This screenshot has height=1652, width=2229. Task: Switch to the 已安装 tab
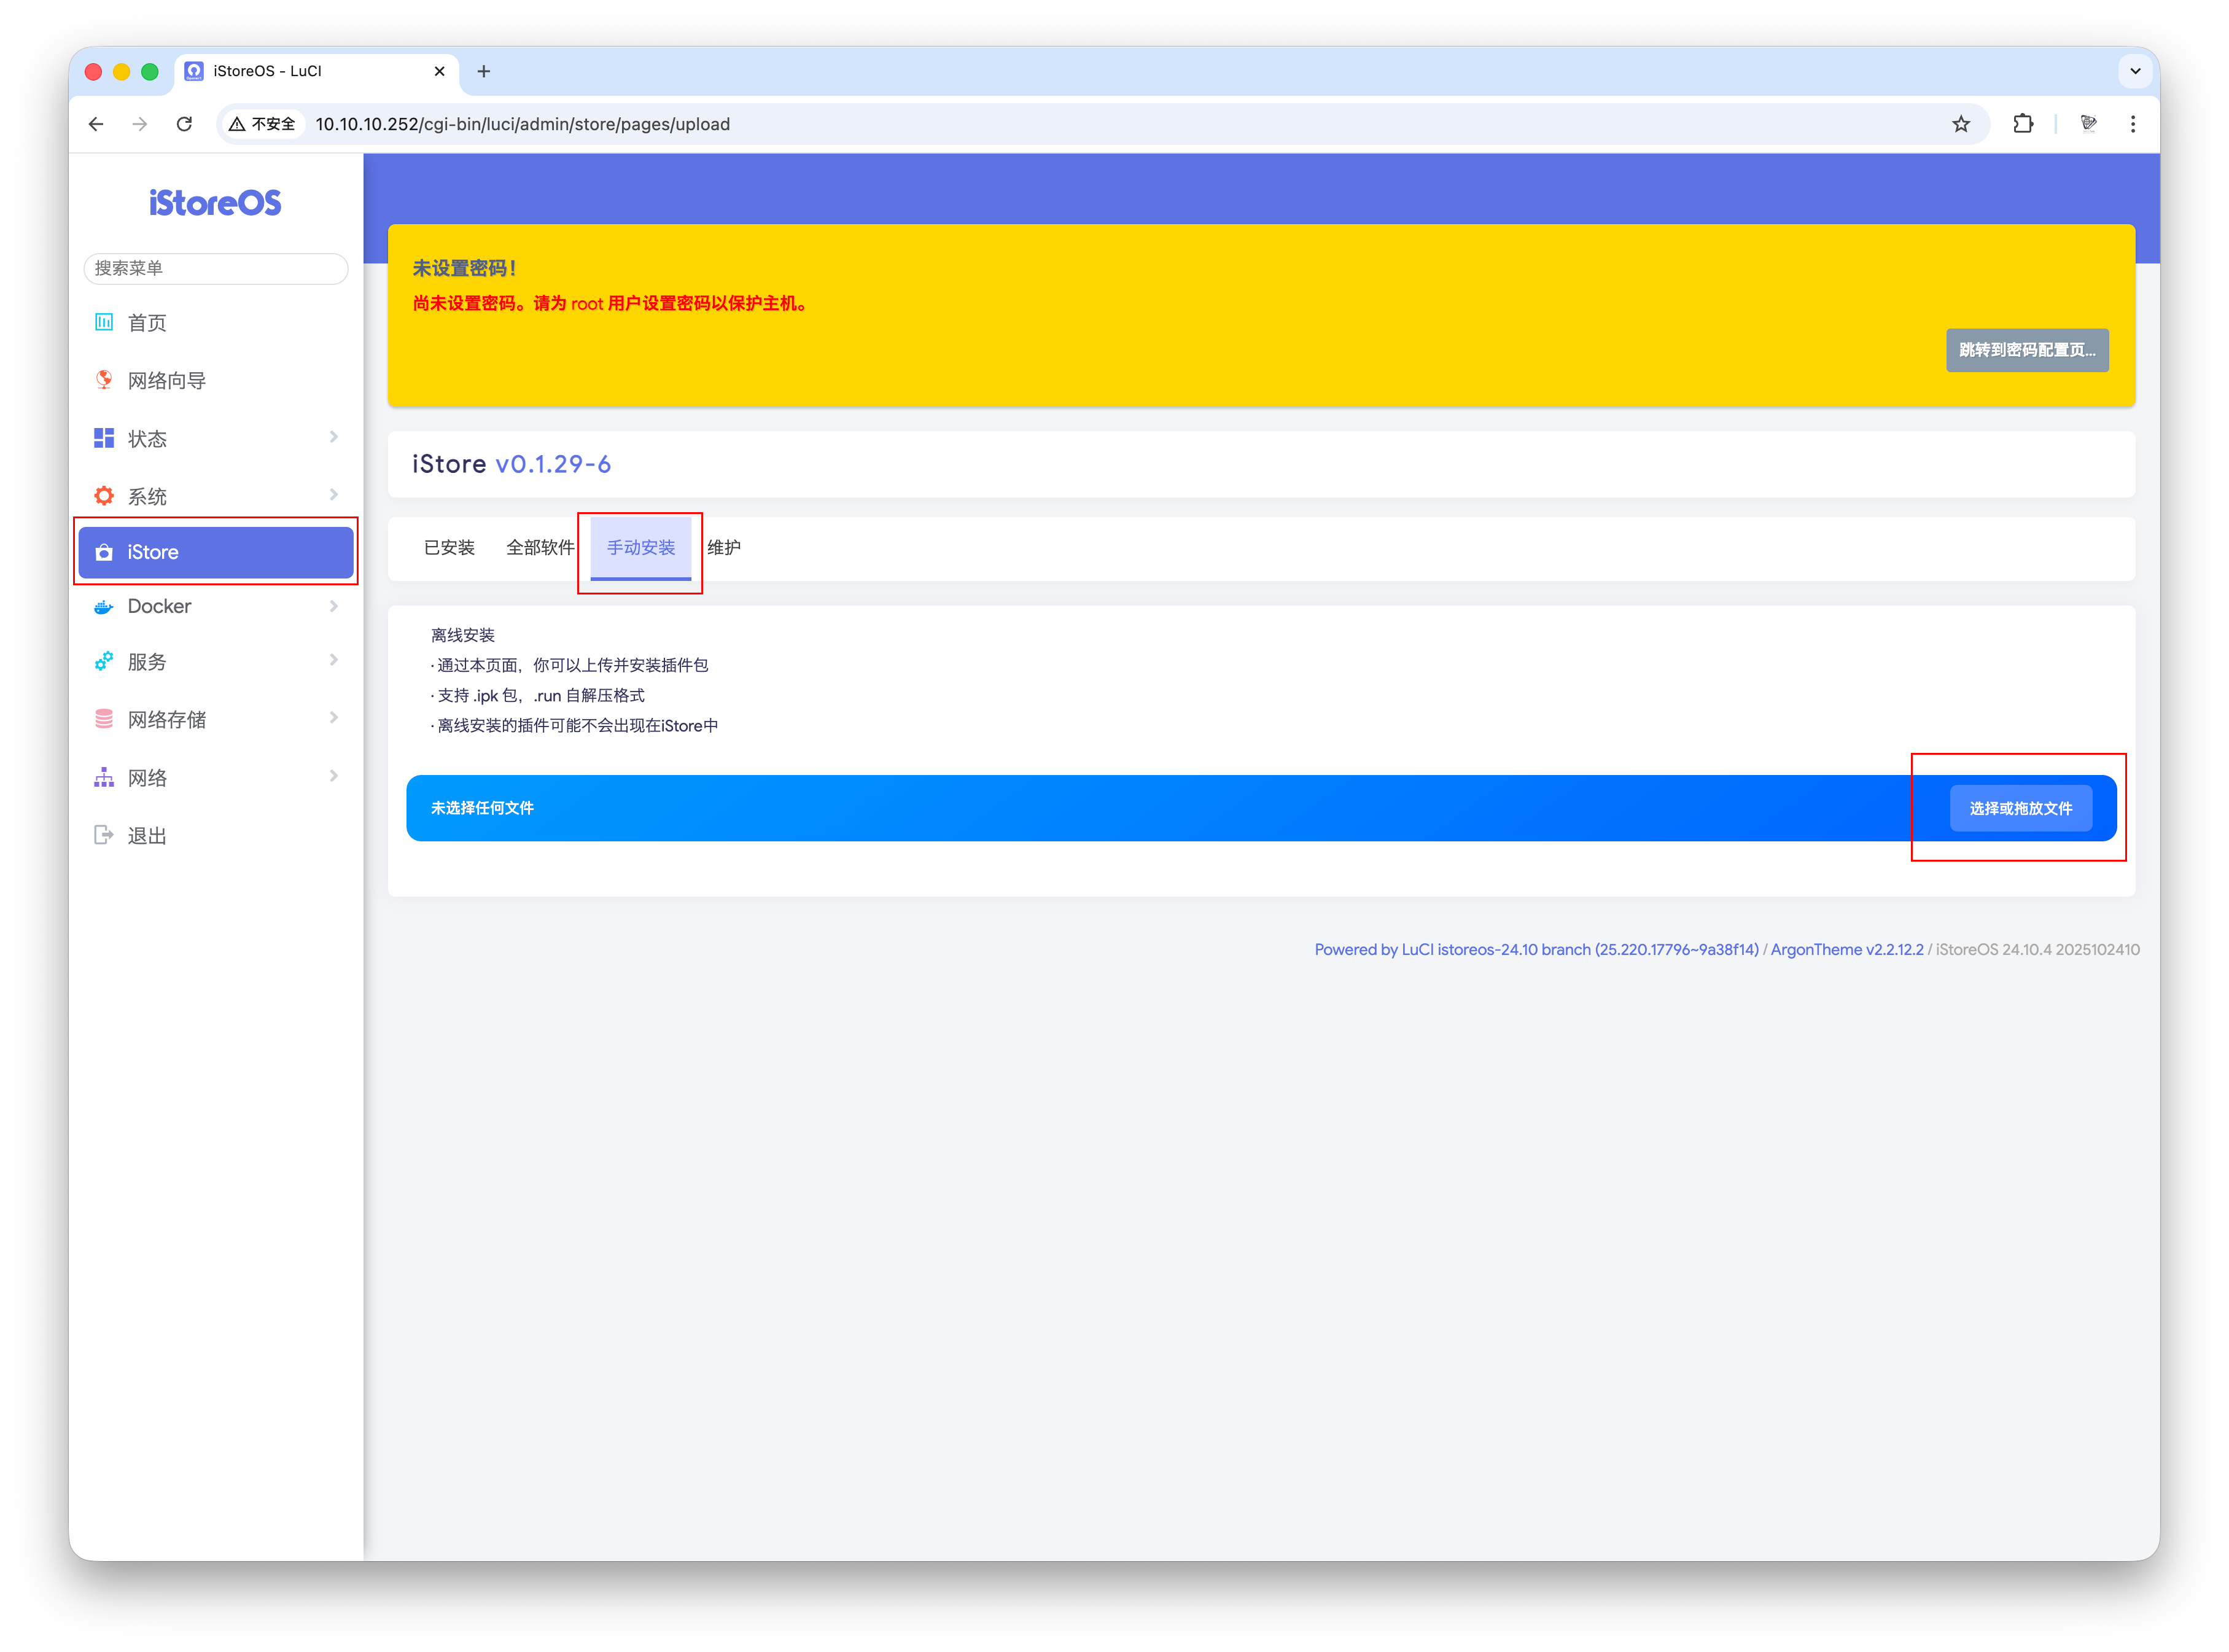(449, 548)
